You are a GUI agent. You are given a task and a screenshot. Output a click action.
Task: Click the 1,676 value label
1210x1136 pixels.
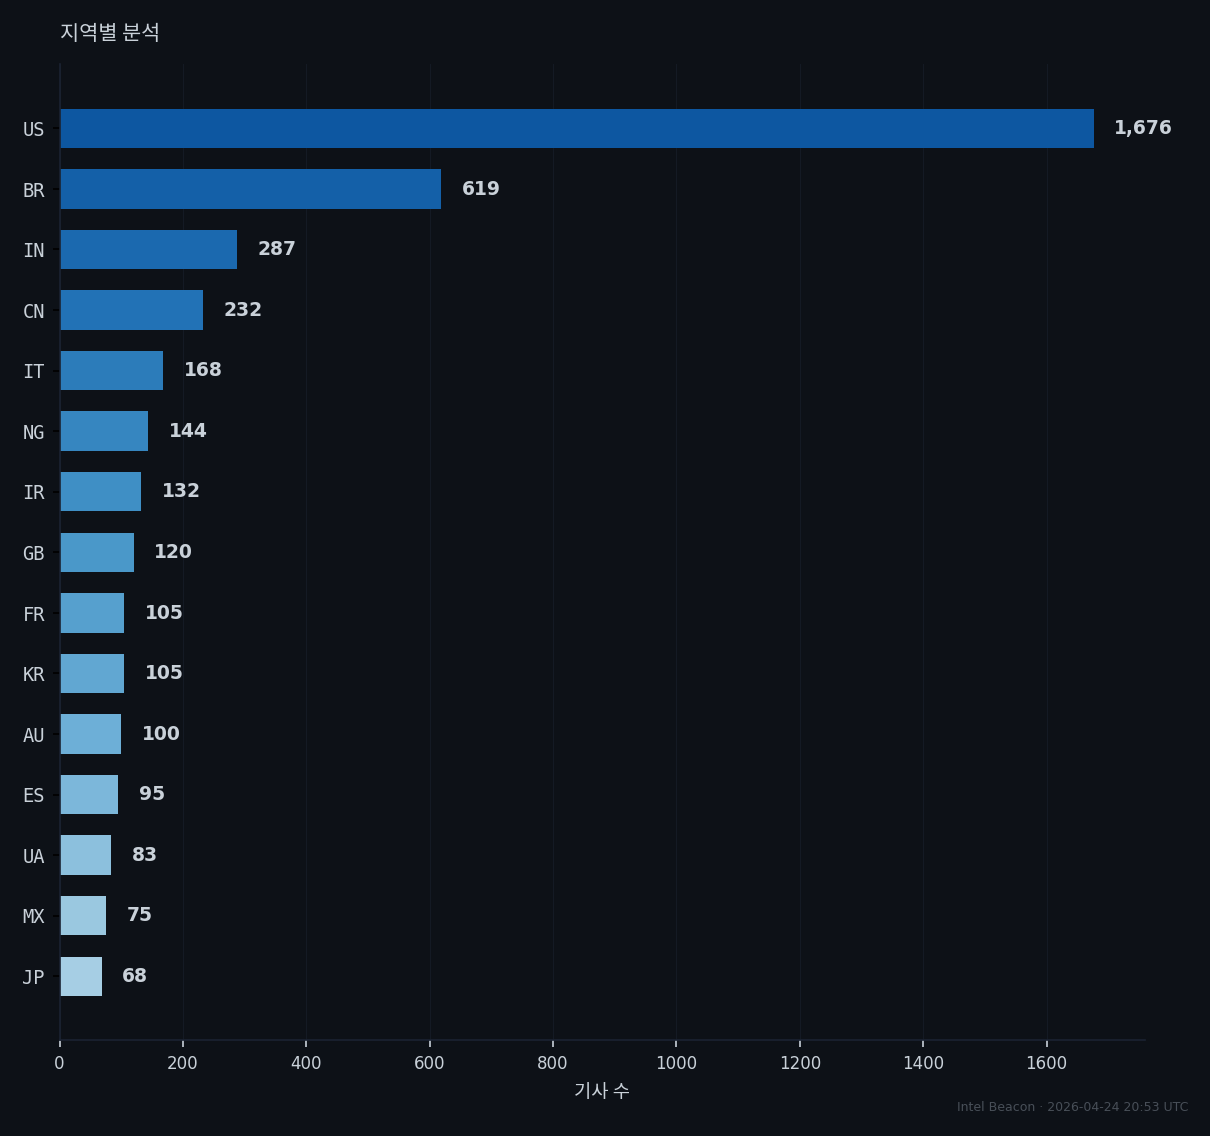coord(1142,128)
